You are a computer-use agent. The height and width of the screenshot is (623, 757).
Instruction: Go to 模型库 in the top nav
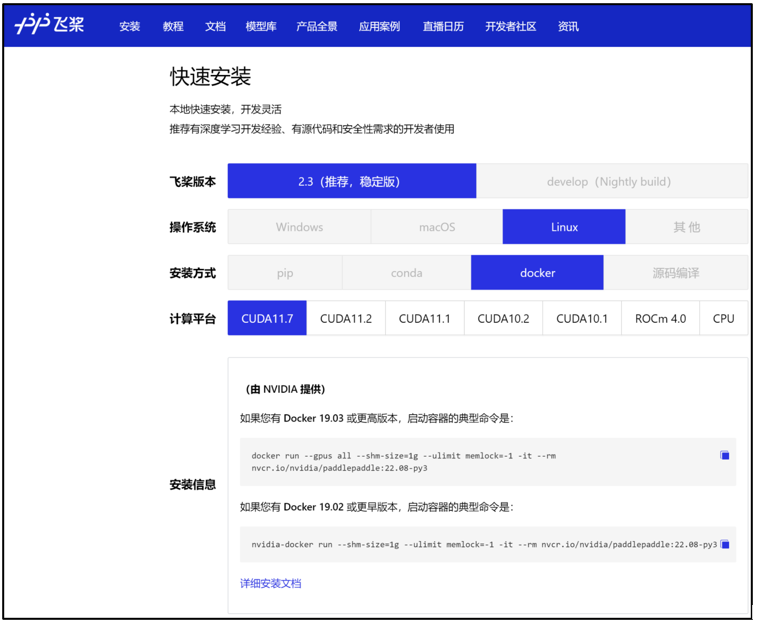click(x=261, y=26)
